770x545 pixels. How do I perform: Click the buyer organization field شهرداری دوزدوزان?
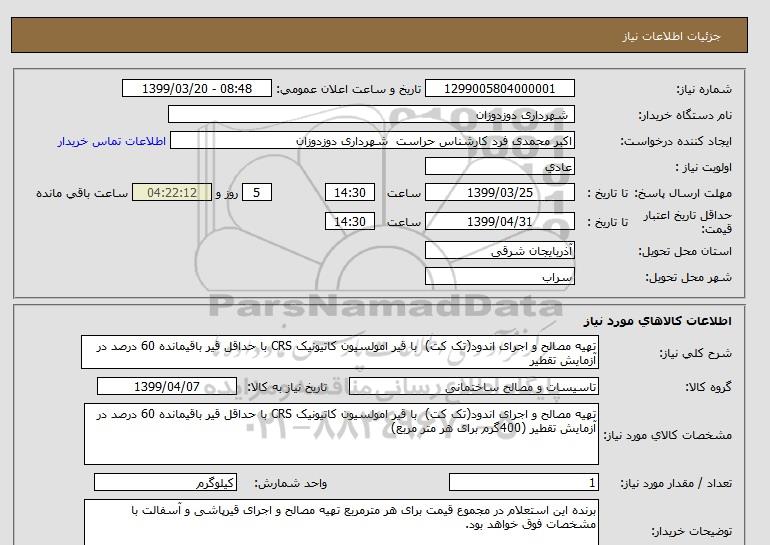(371, 114)
